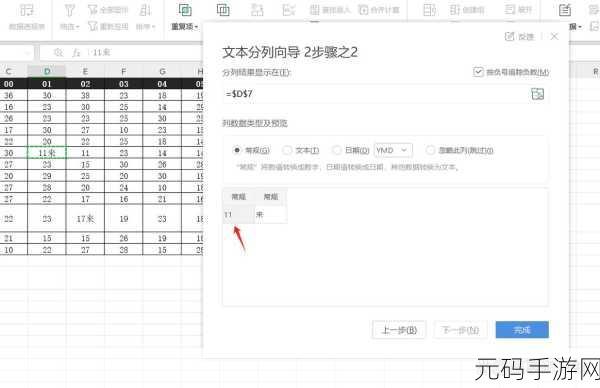The image size is (600, 388).
Task: Select the General (常规) radio option
Action: point(237,150)
